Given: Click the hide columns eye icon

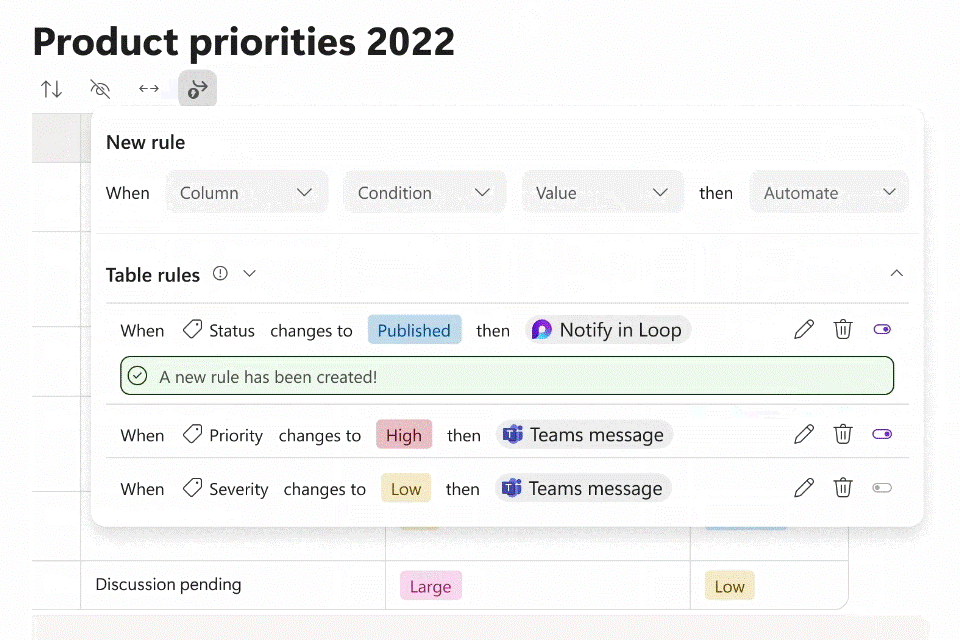Looking at the screenshot, I should (100, 89).
